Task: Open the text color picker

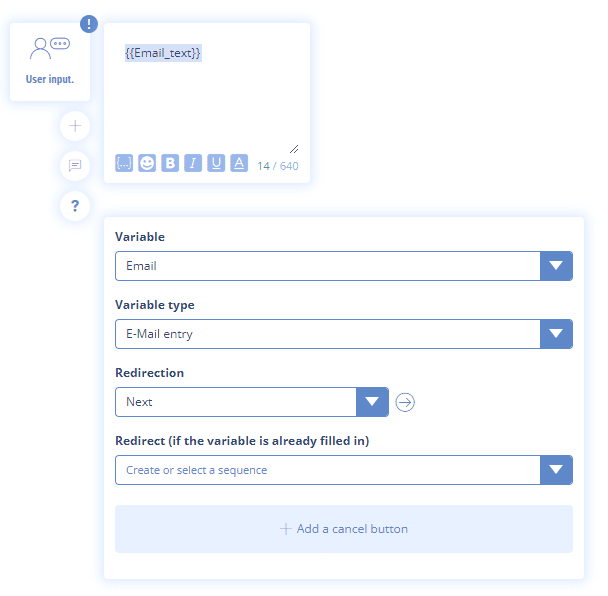Action: (239, 163)
